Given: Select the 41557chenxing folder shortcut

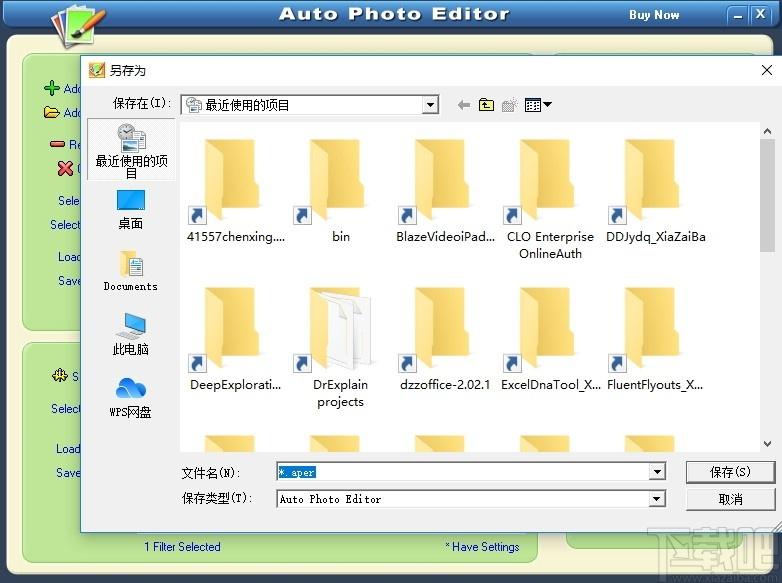Looking at the screenshot, I should [235, 191].
